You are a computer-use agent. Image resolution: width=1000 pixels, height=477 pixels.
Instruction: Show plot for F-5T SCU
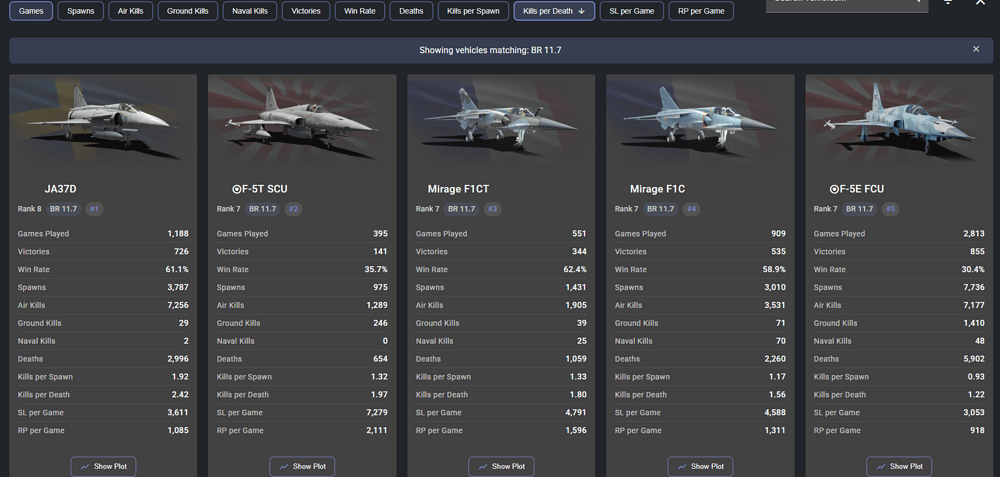[302, 466]
